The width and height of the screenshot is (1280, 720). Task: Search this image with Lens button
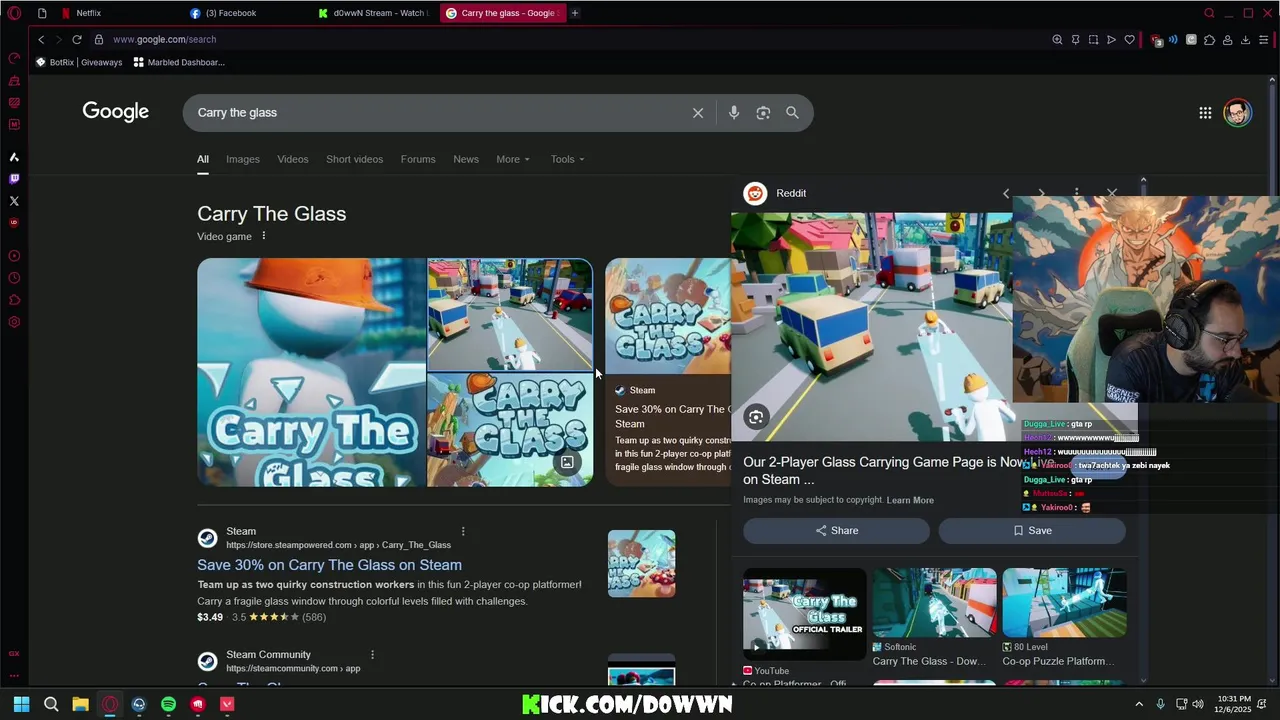coord(756,417)
